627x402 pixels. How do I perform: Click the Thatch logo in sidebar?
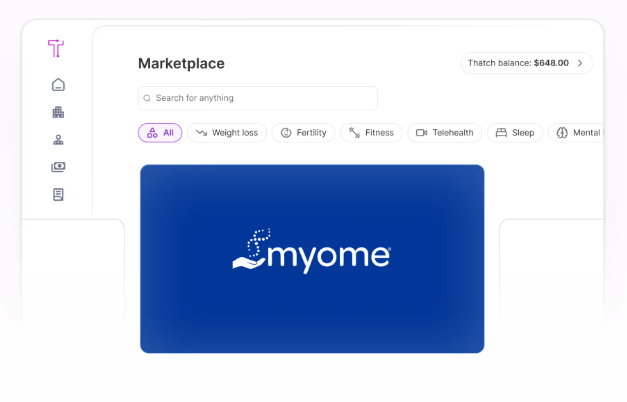tap(56, 48)
